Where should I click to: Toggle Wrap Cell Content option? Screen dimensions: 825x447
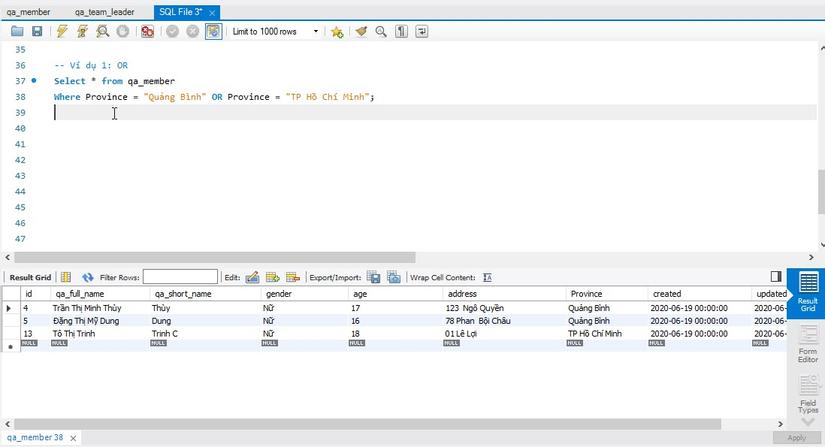pyautogui.click(x=487, y=277)
